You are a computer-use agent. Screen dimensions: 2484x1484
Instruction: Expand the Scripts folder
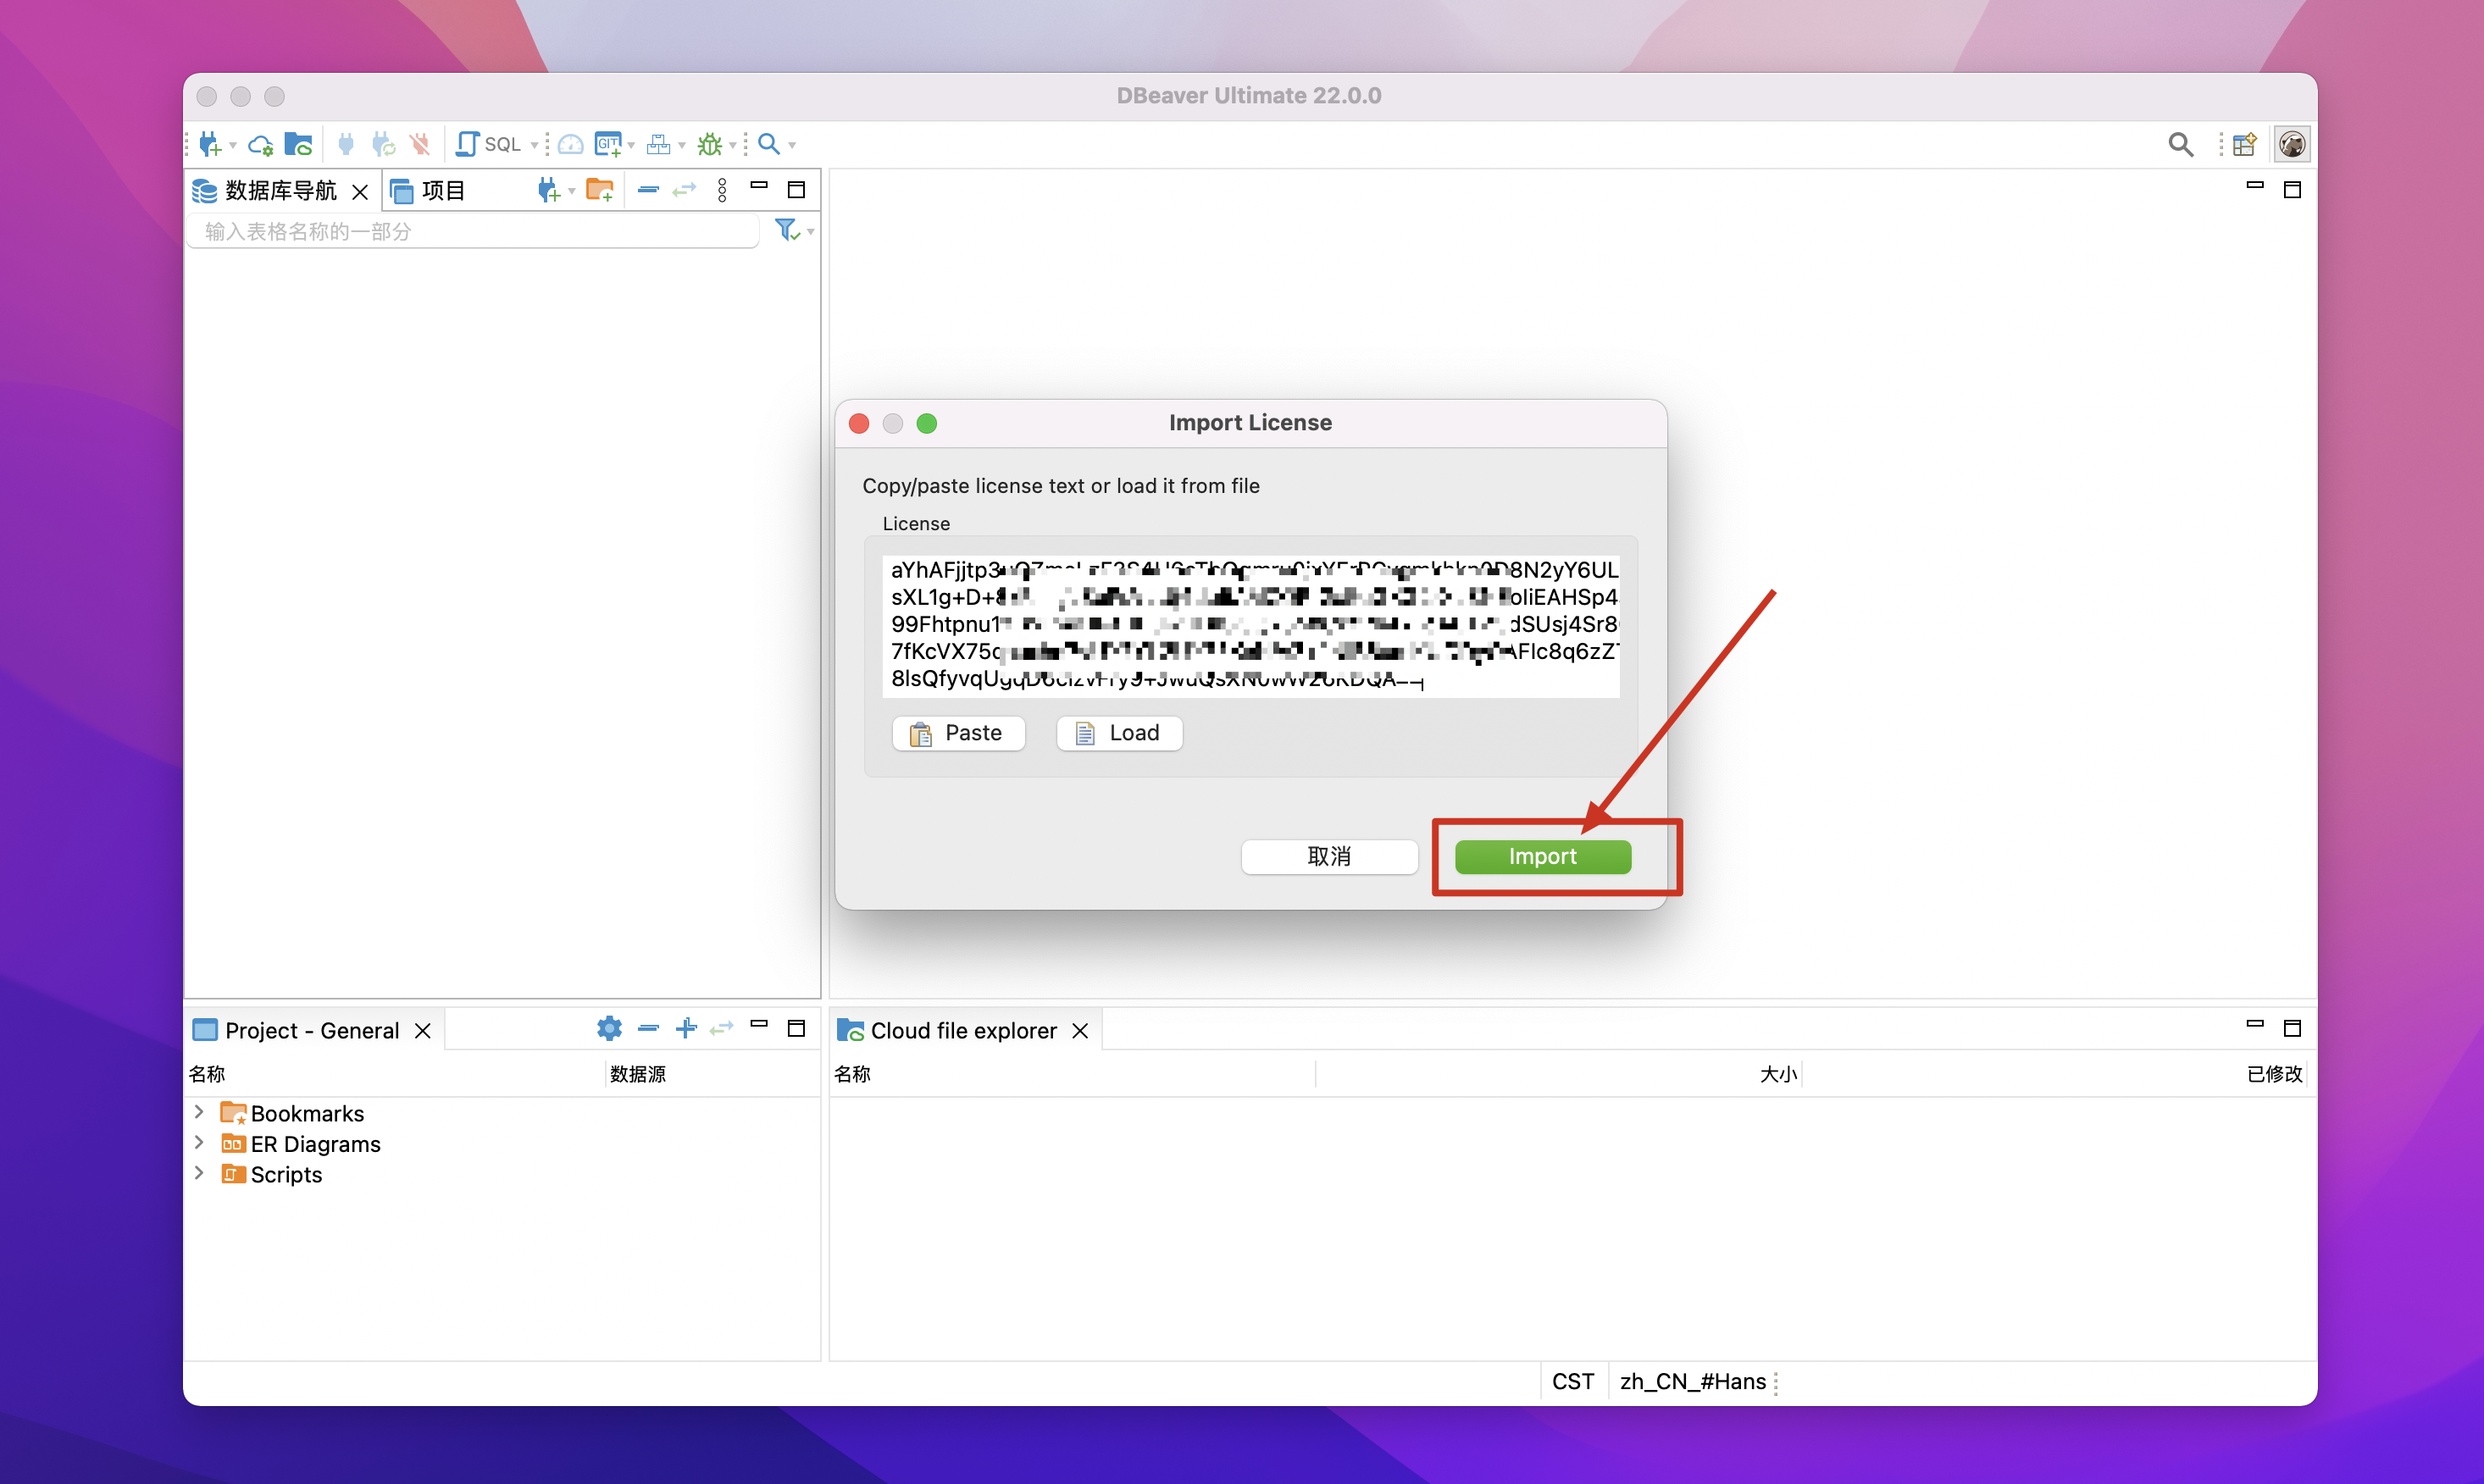pyautogui.click(x=199, y=1173)
